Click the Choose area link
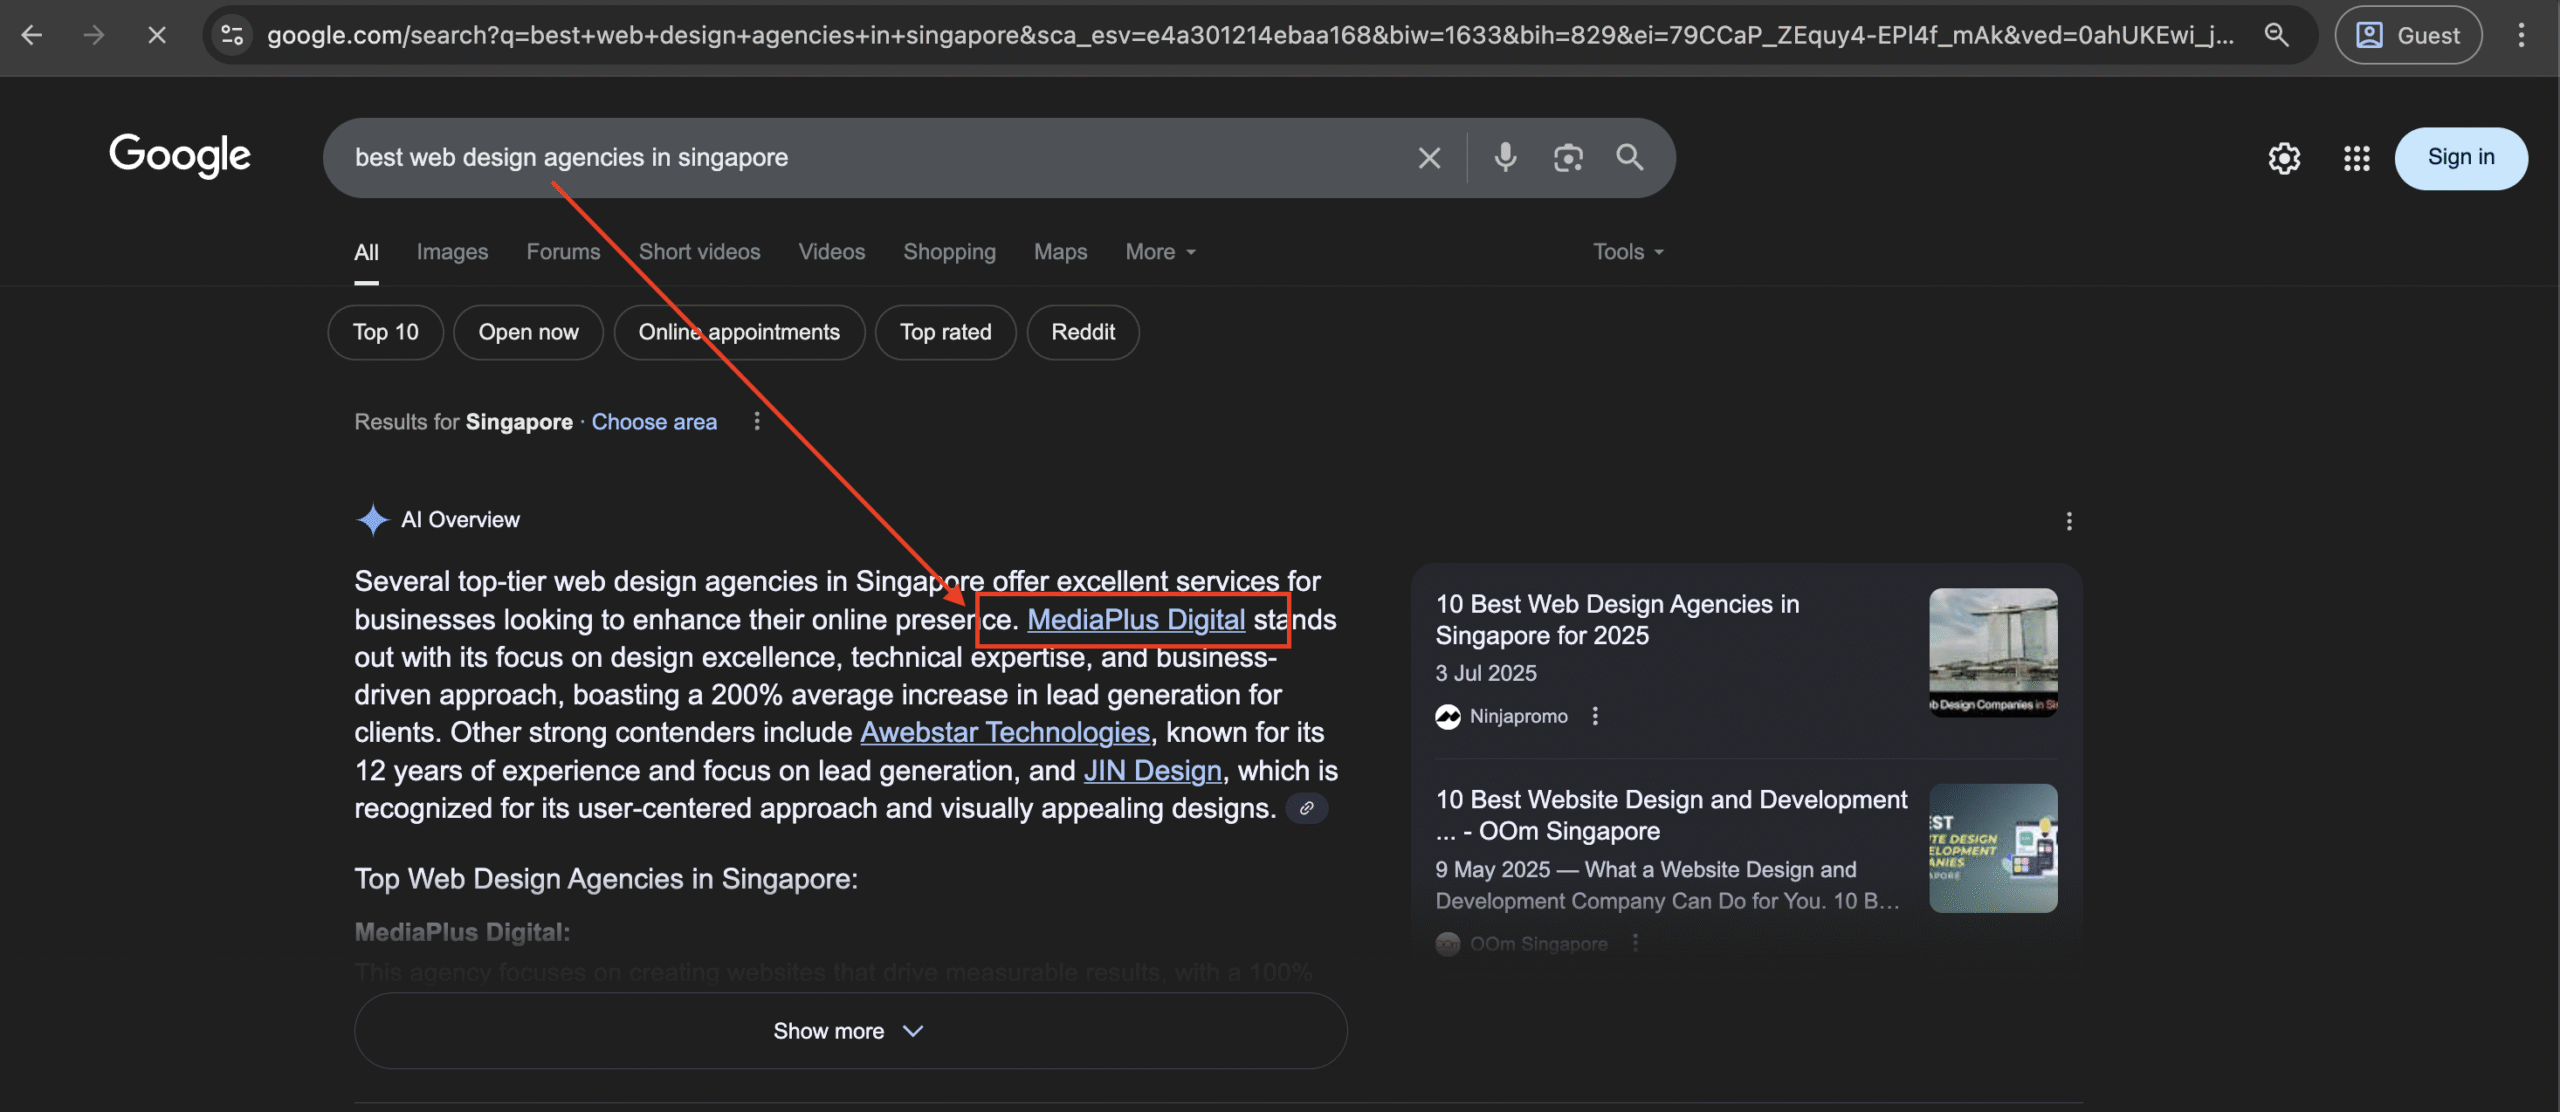This screenshot has width=2560, height=1112. [x=654, y=422]
